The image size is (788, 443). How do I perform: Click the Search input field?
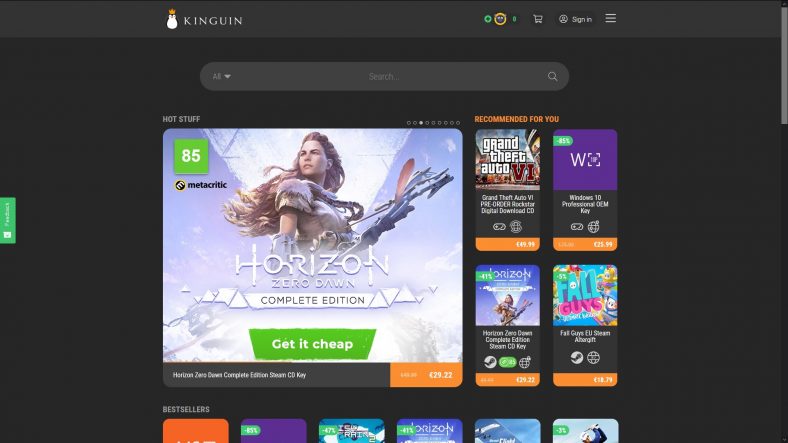384,76
